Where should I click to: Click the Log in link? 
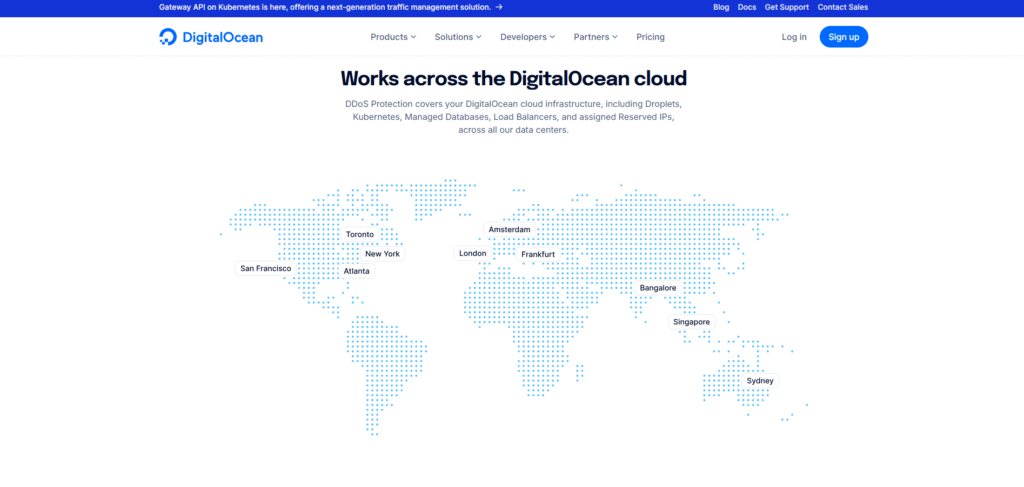point(794,37)
